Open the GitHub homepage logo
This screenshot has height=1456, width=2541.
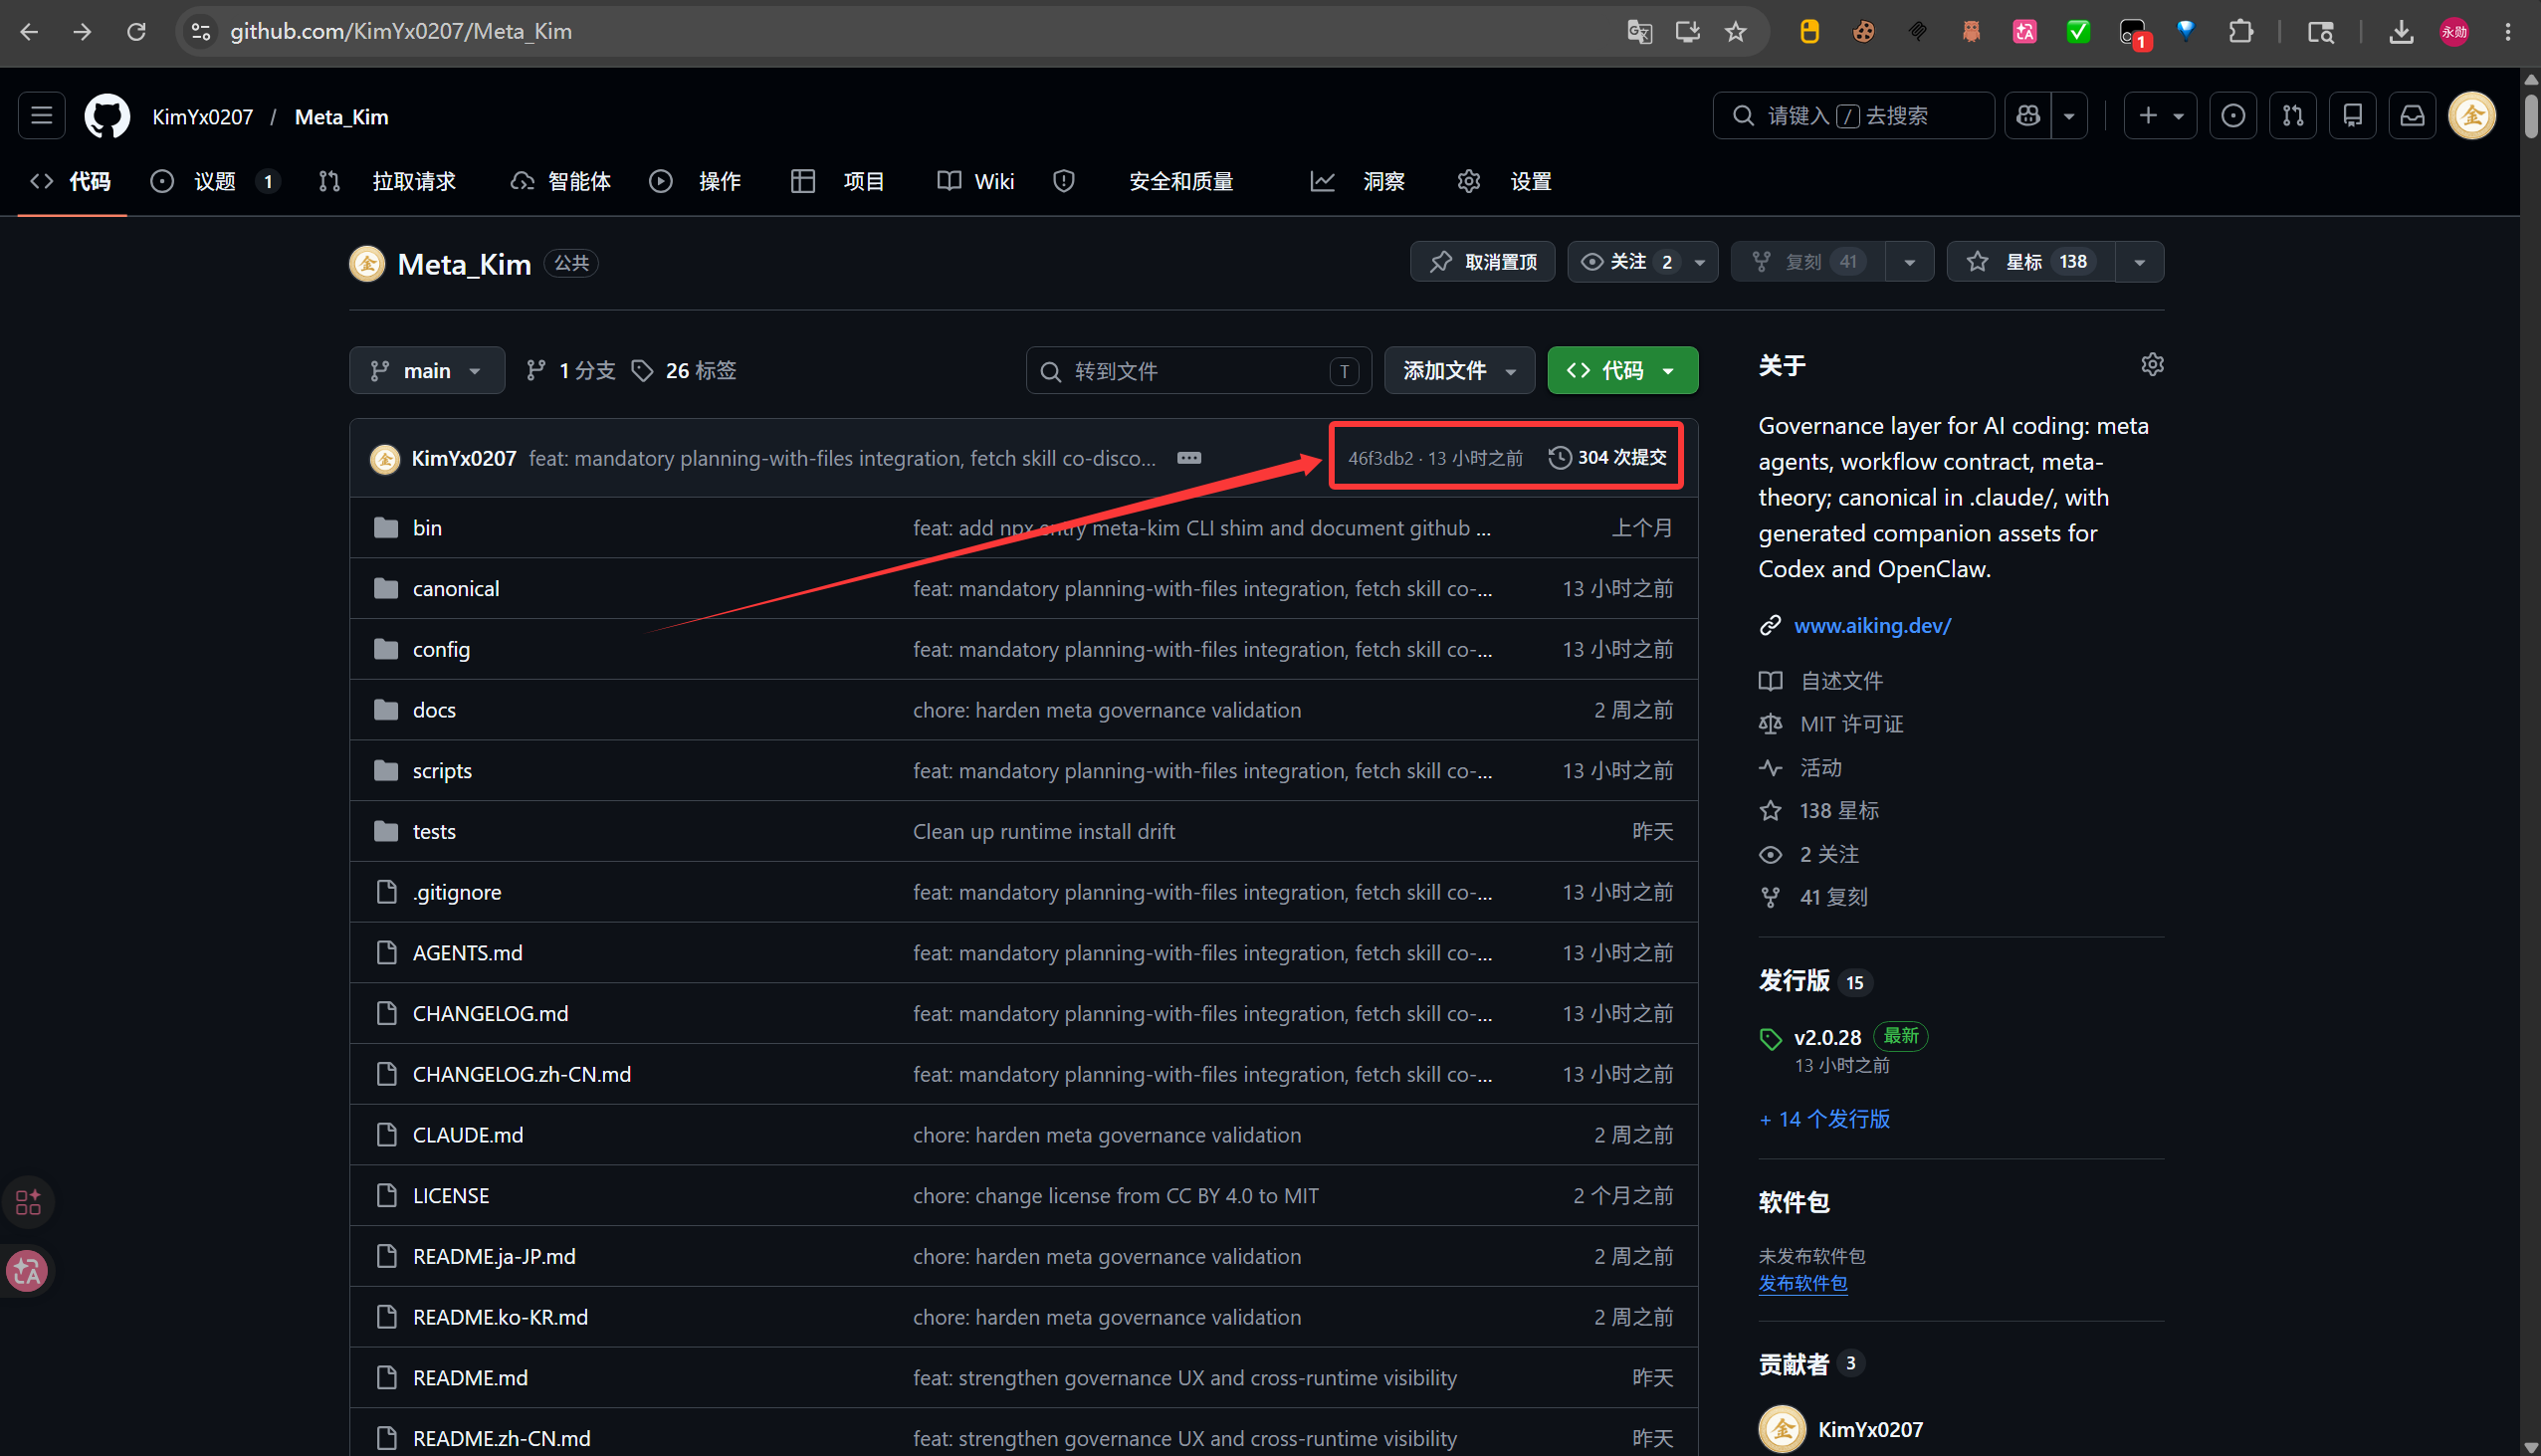[107, 116]
